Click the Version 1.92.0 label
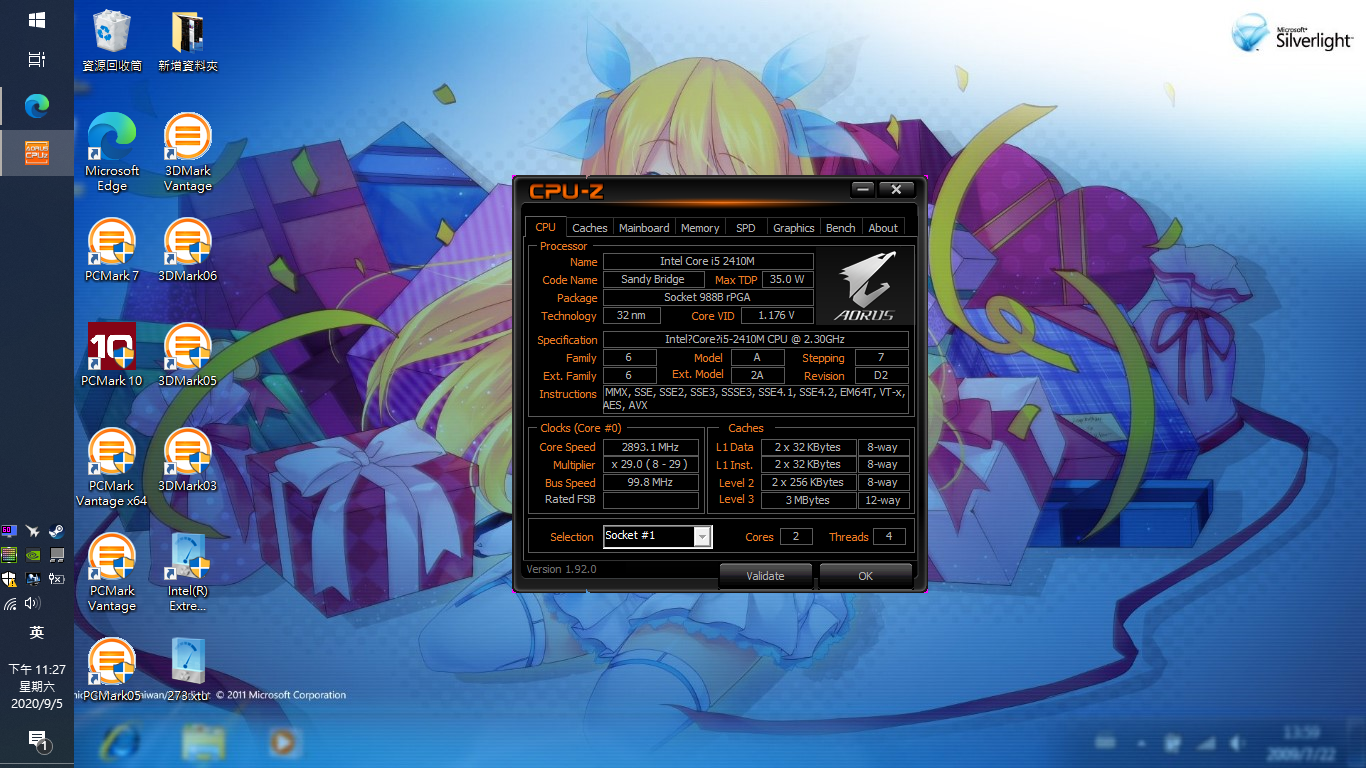 tap(561, 569)
